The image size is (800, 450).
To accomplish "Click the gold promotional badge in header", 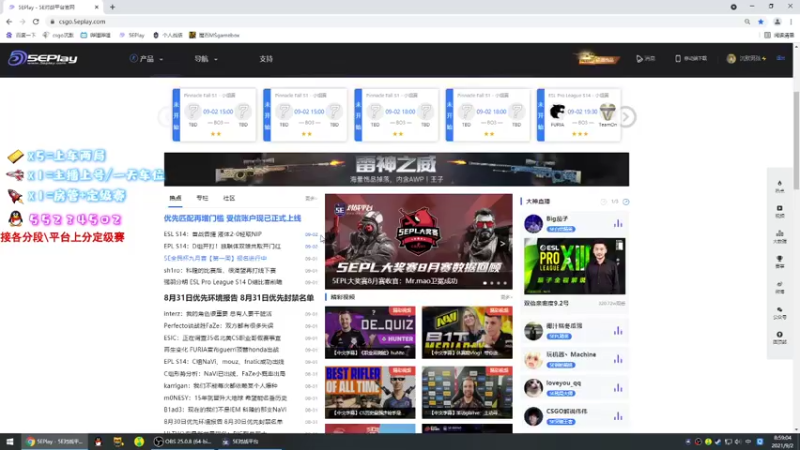I will 597,58.
